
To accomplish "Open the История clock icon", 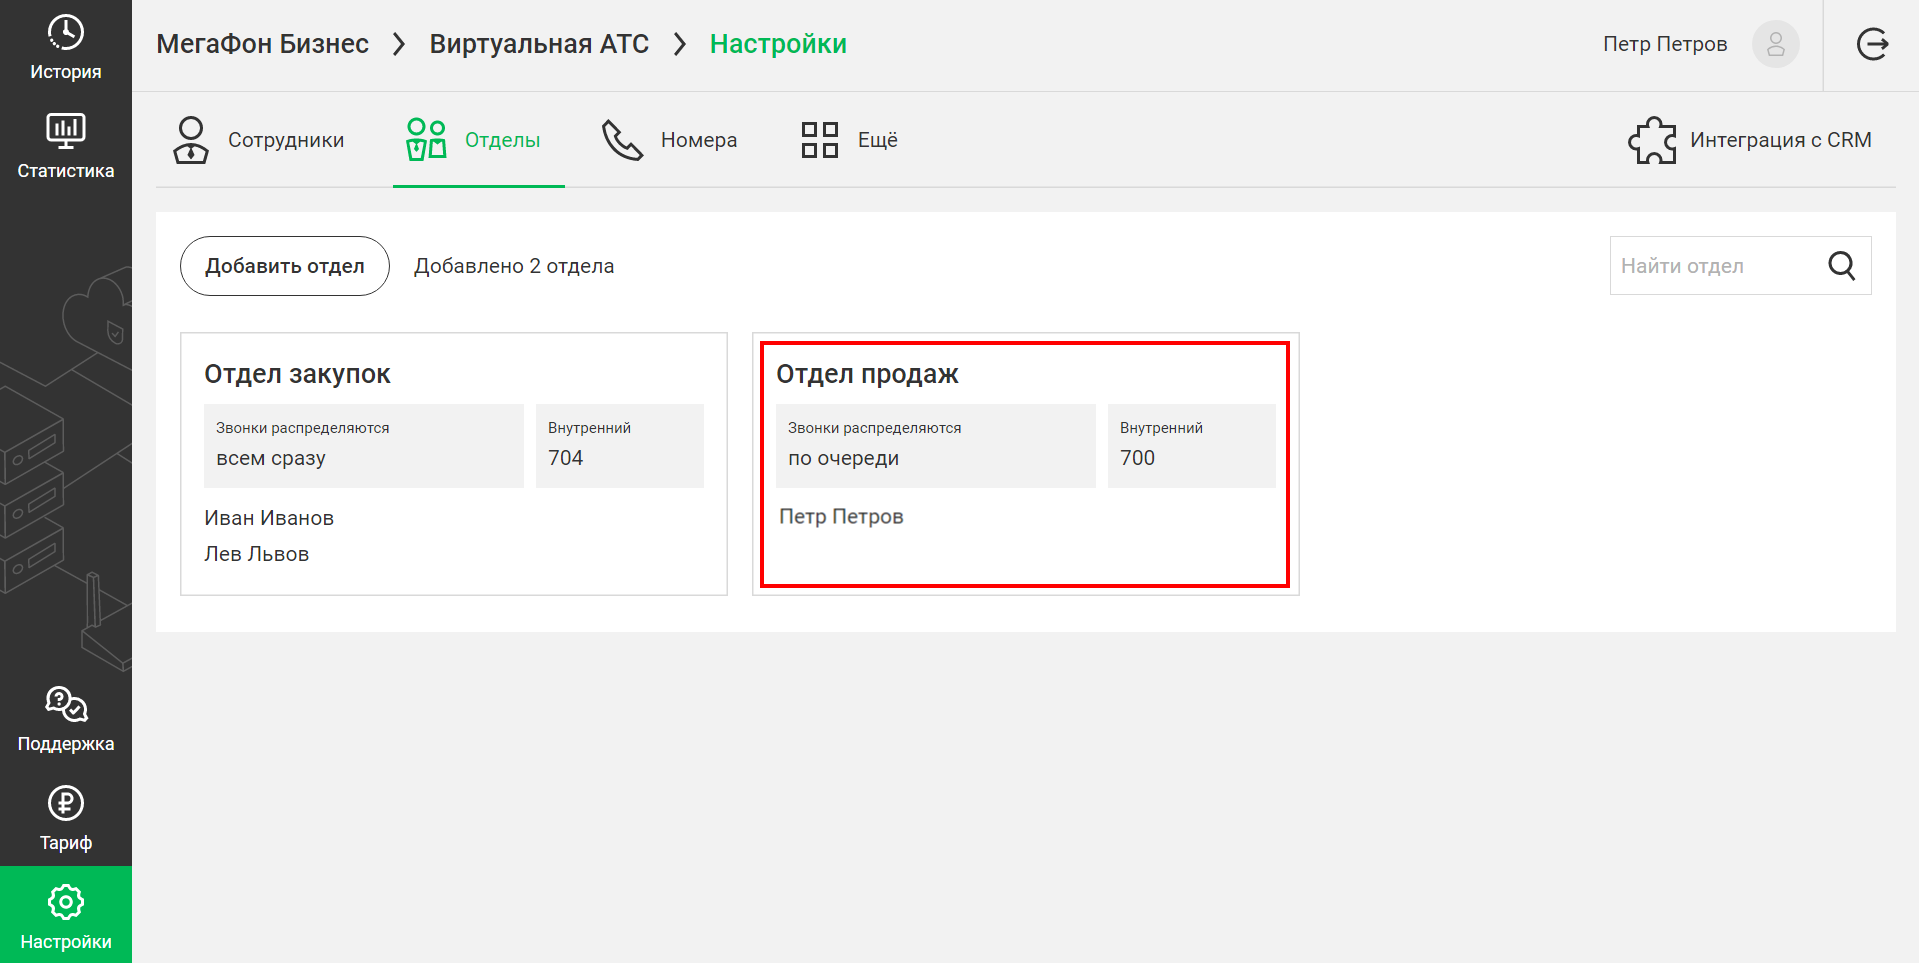I will [66, 32].
